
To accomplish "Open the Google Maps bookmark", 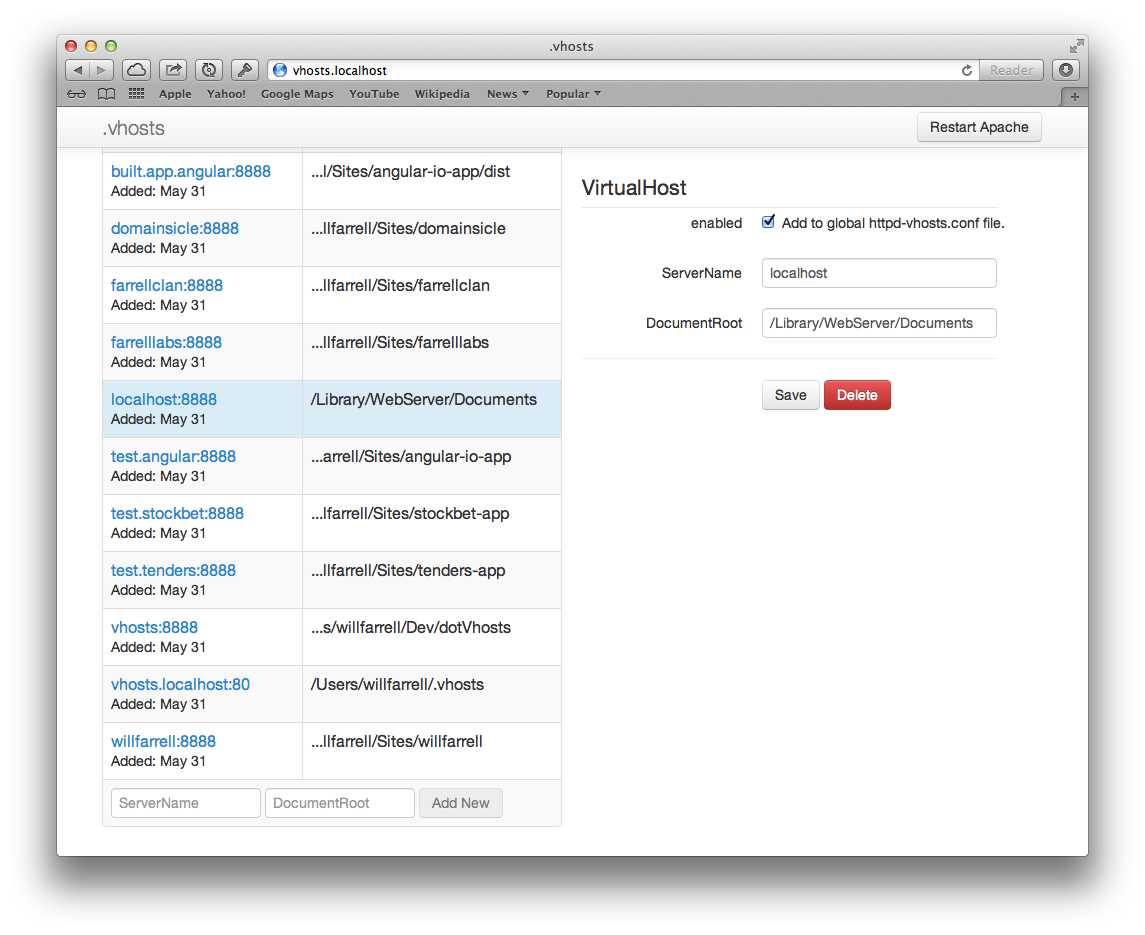I will click(x=297, y=94).
